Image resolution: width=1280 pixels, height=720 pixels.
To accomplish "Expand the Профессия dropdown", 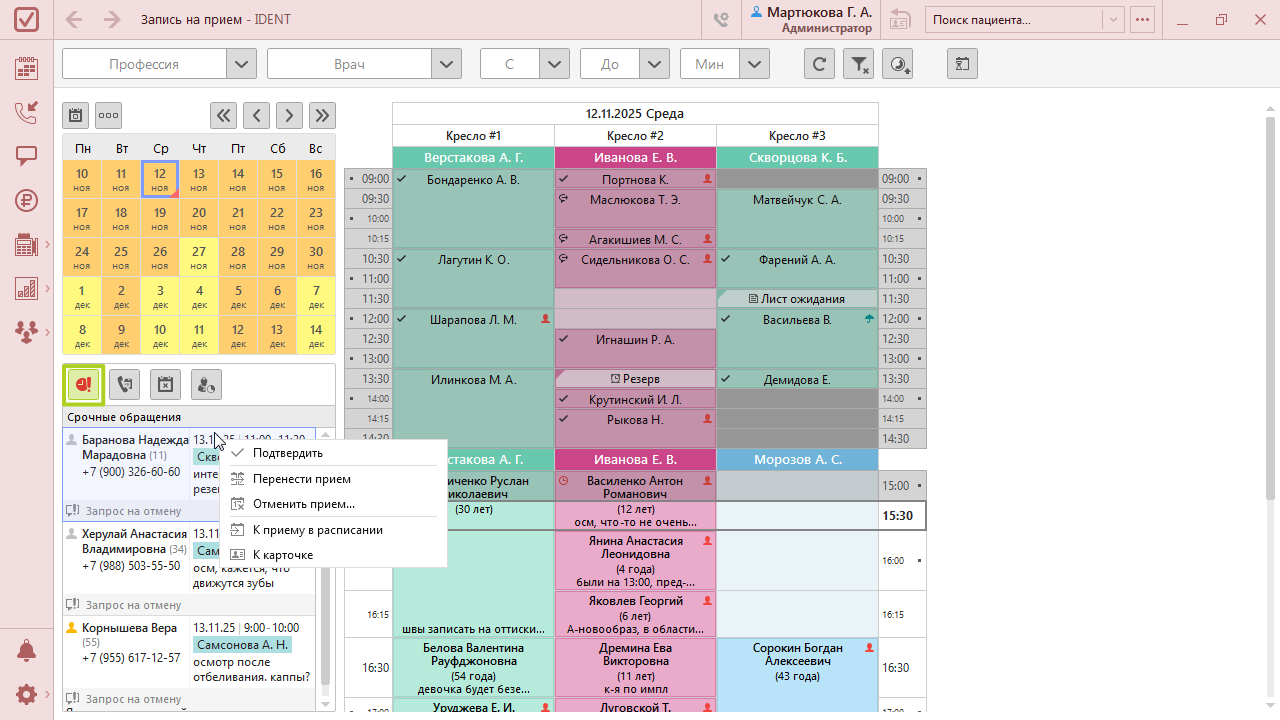I will tap(241, 64).
